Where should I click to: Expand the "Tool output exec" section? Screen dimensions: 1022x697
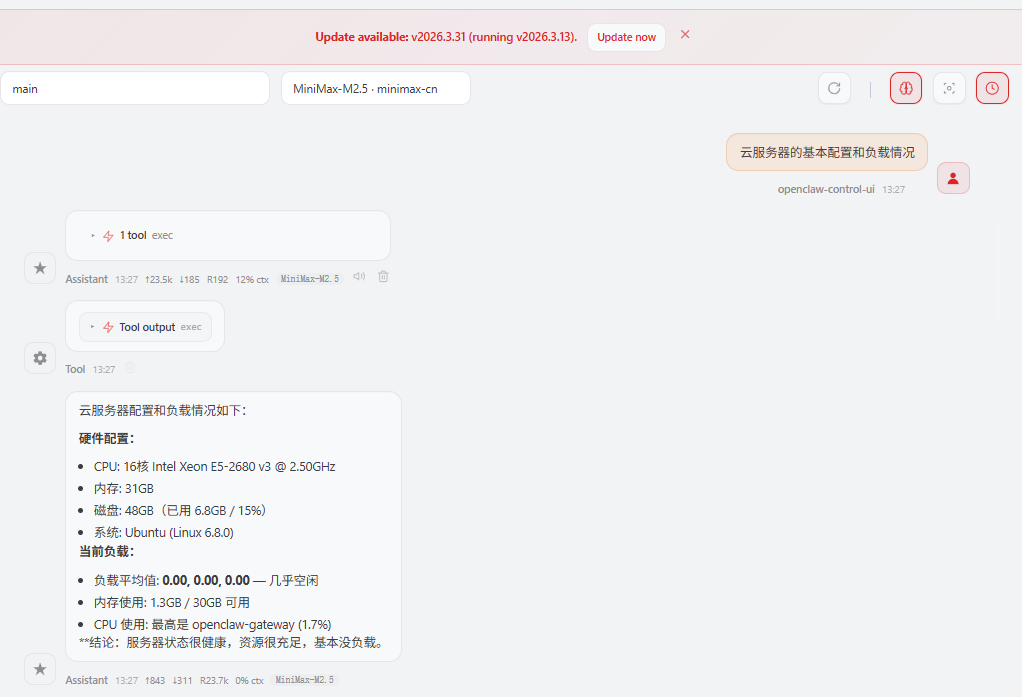point(146,327)
